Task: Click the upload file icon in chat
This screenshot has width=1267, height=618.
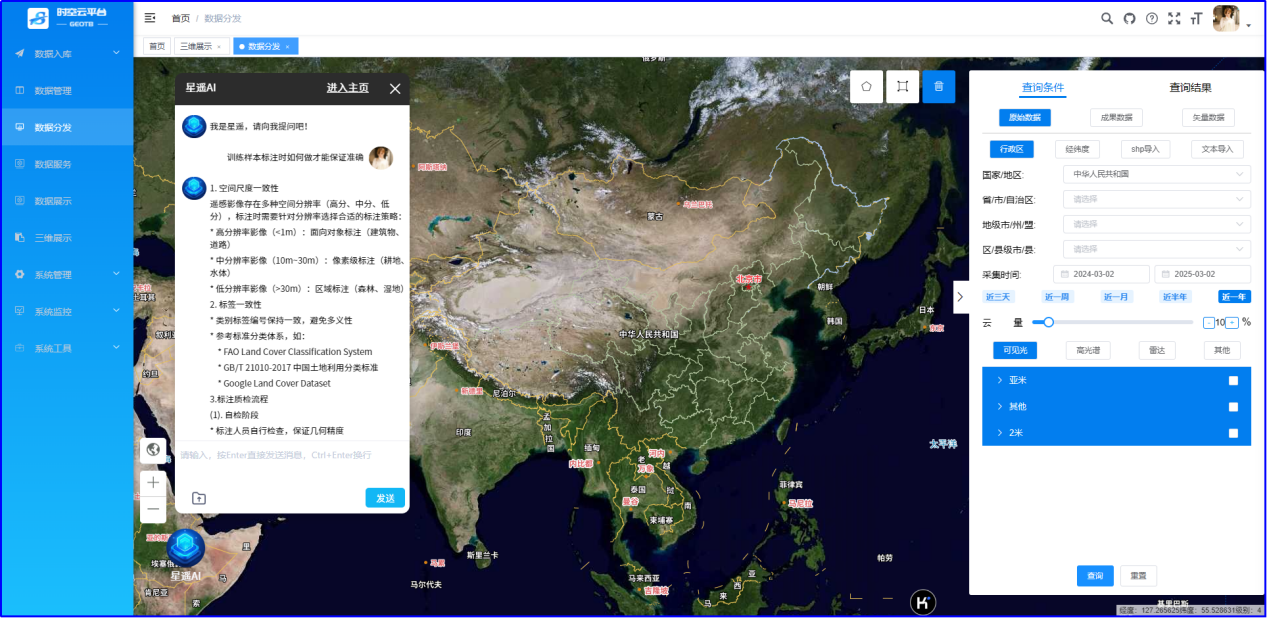Action: [199, 498]
